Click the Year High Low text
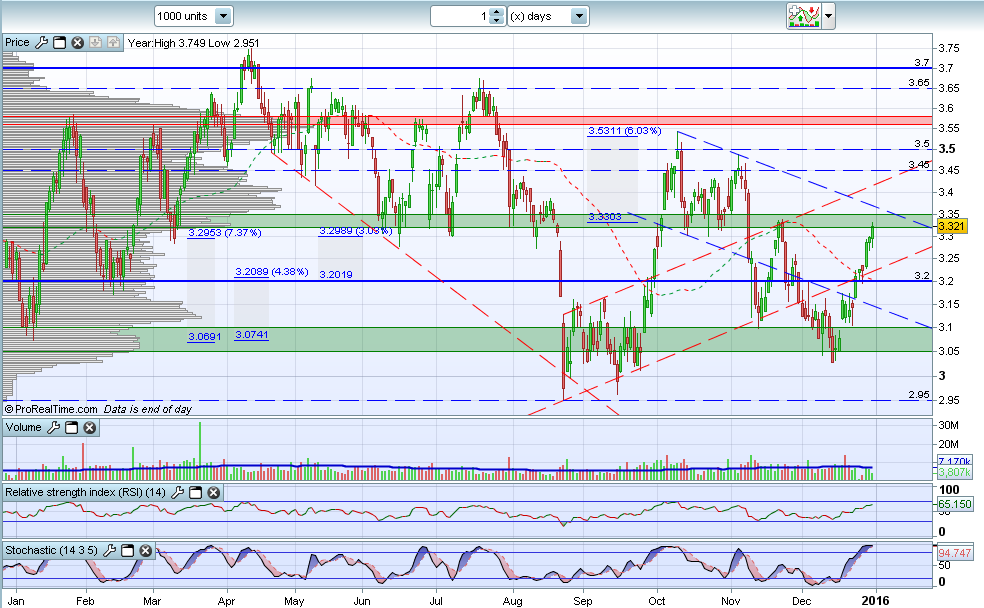The width and height of the screenshot is (984, 608). tap(193, 43)
